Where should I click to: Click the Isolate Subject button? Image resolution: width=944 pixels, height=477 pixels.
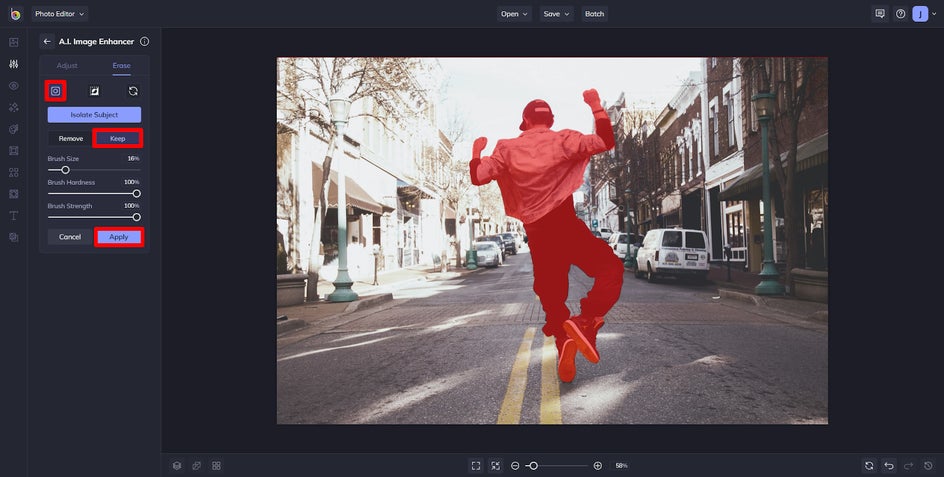(94, 115)
